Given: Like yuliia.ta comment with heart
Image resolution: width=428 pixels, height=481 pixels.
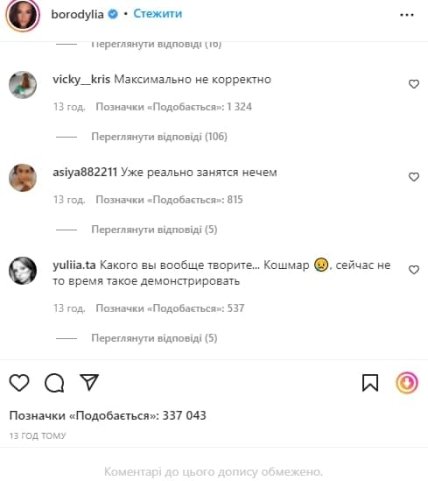Looking at the screenshot, I should 414,269.
